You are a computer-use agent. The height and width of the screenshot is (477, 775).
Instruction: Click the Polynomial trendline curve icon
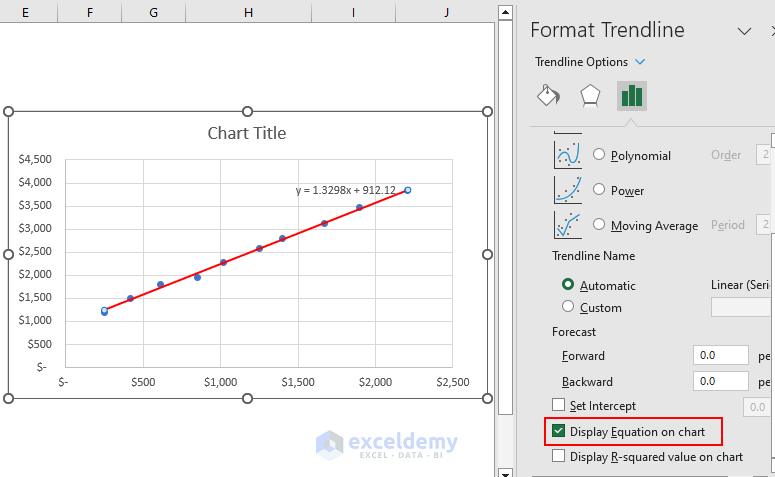[568, 155]
